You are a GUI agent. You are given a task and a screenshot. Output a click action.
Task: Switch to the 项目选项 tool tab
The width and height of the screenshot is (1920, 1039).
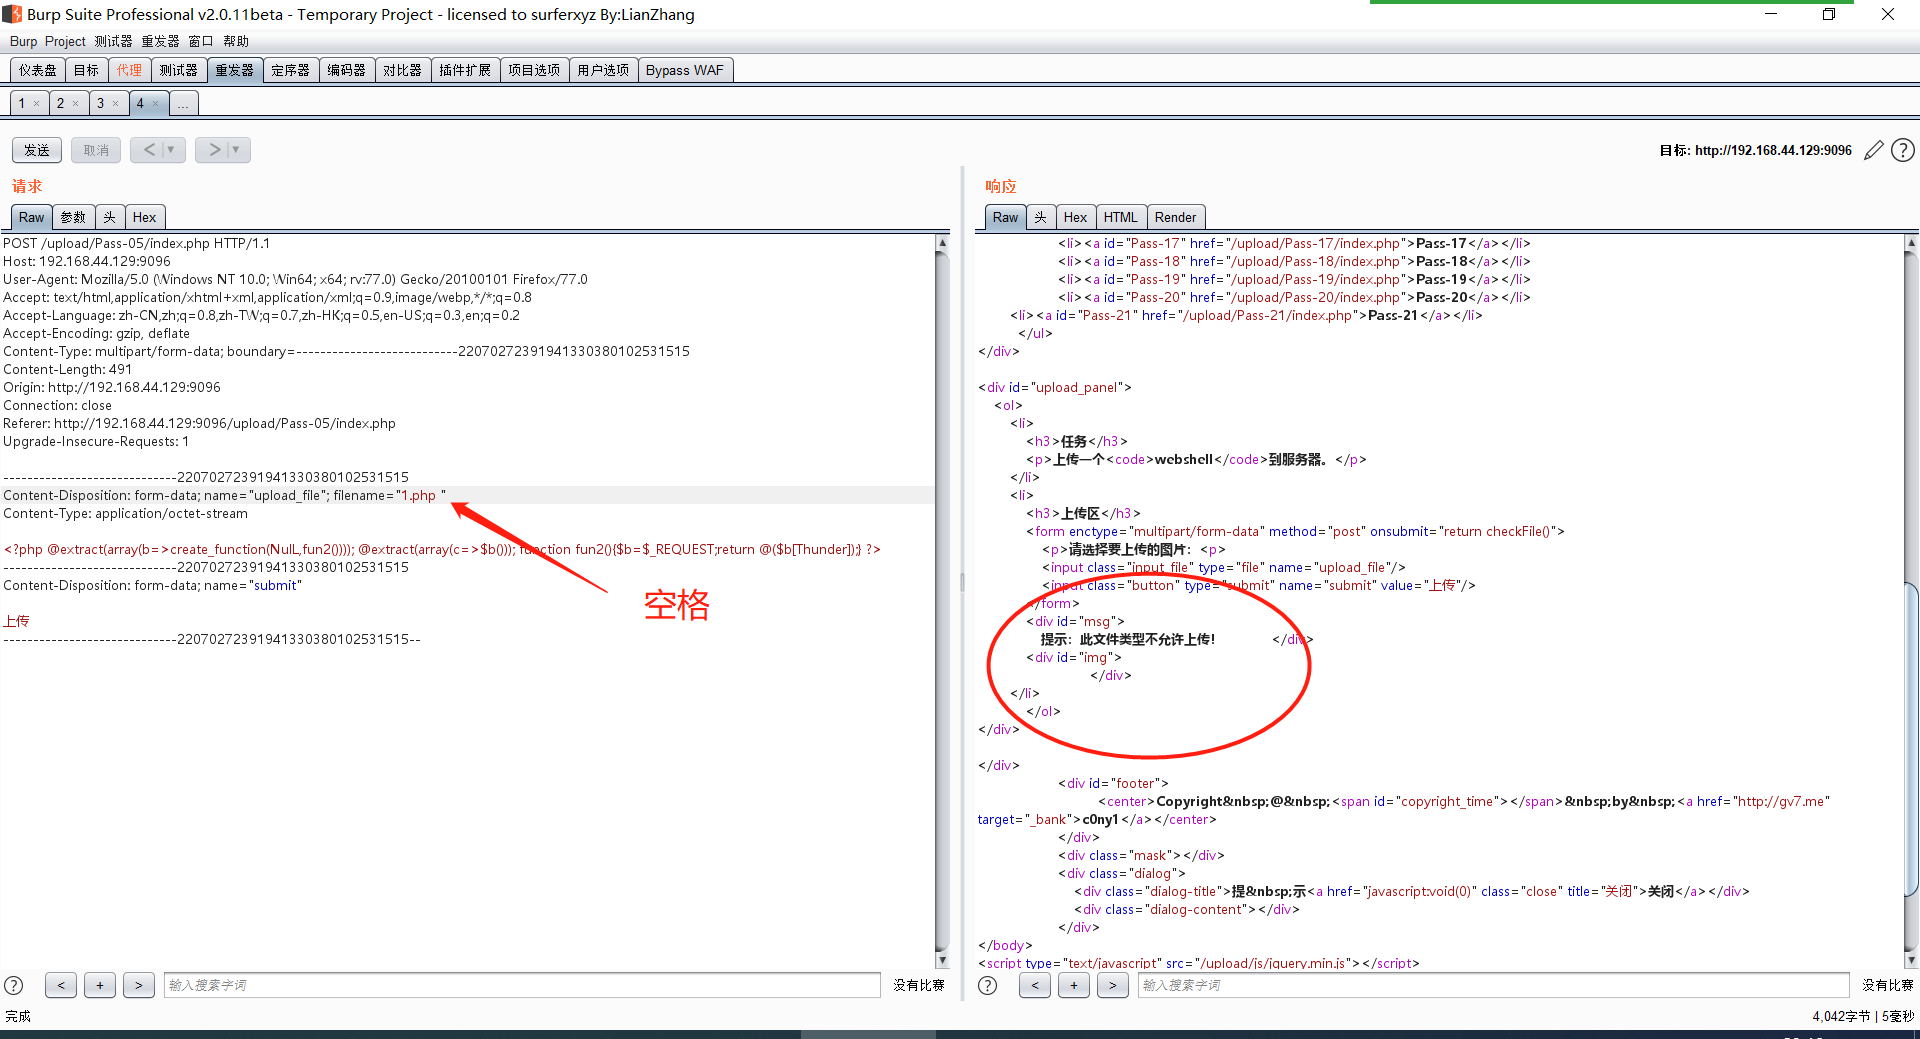tap(534, 70)
